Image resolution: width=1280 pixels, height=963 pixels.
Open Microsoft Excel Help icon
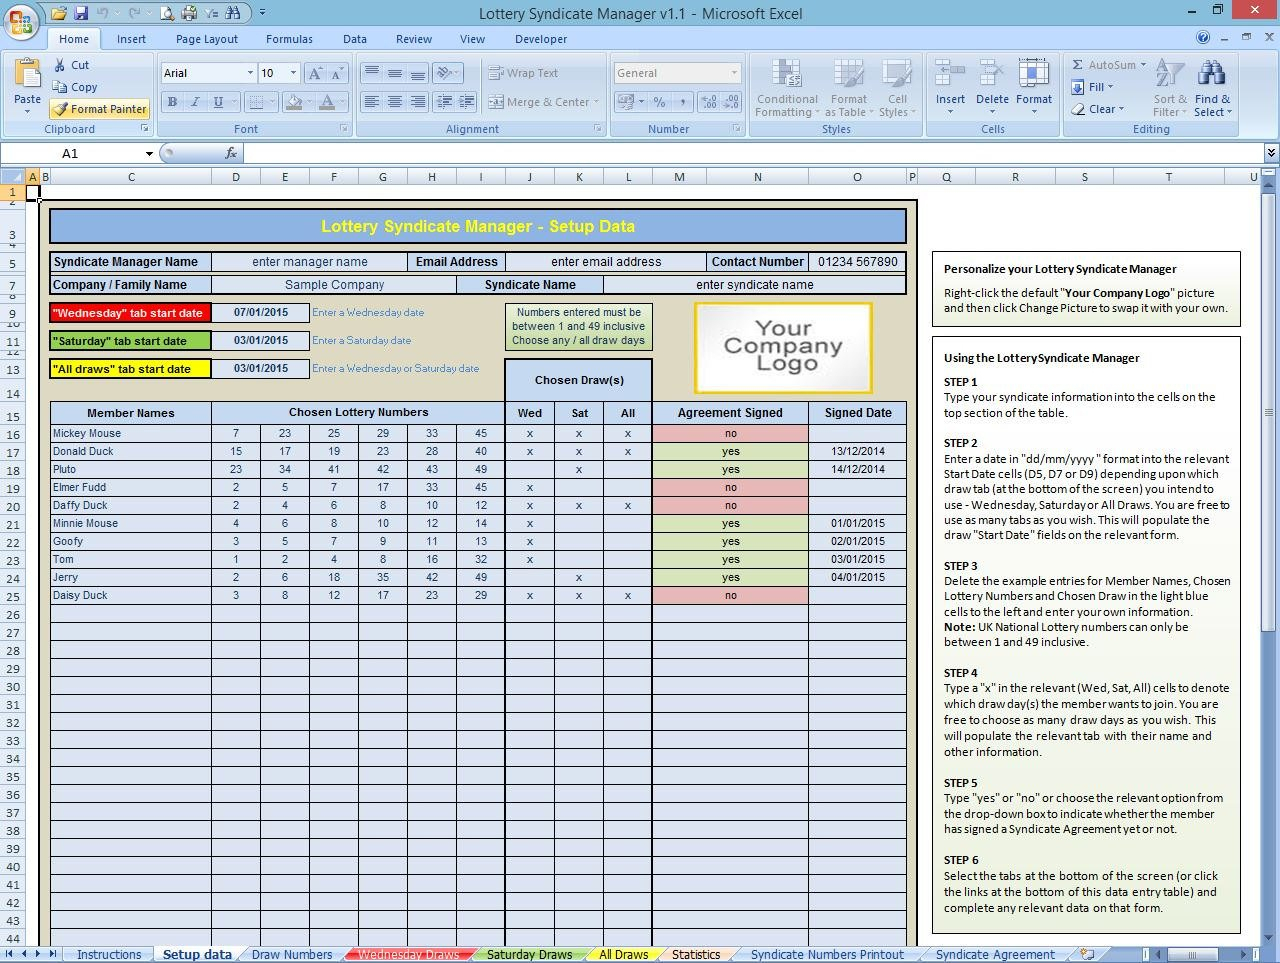(x=1203, y=38)
